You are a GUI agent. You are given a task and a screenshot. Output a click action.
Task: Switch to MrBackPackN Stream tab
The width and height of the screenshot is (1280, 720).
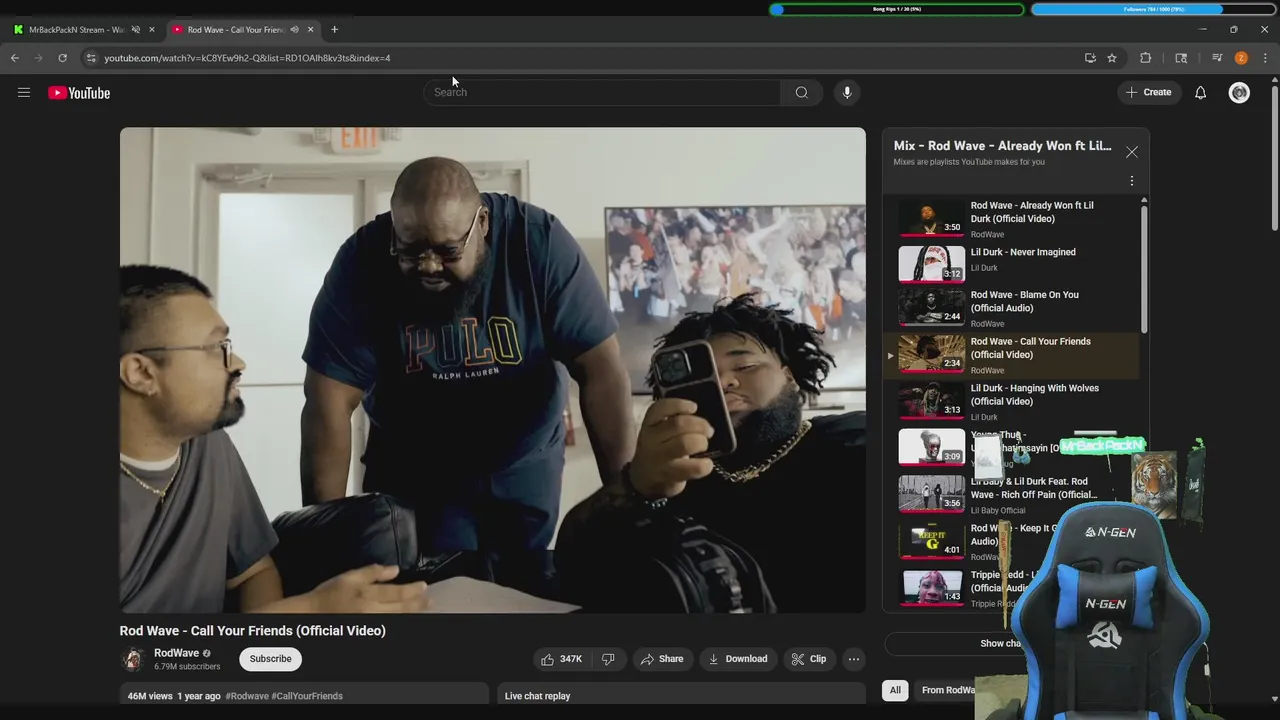76,30
